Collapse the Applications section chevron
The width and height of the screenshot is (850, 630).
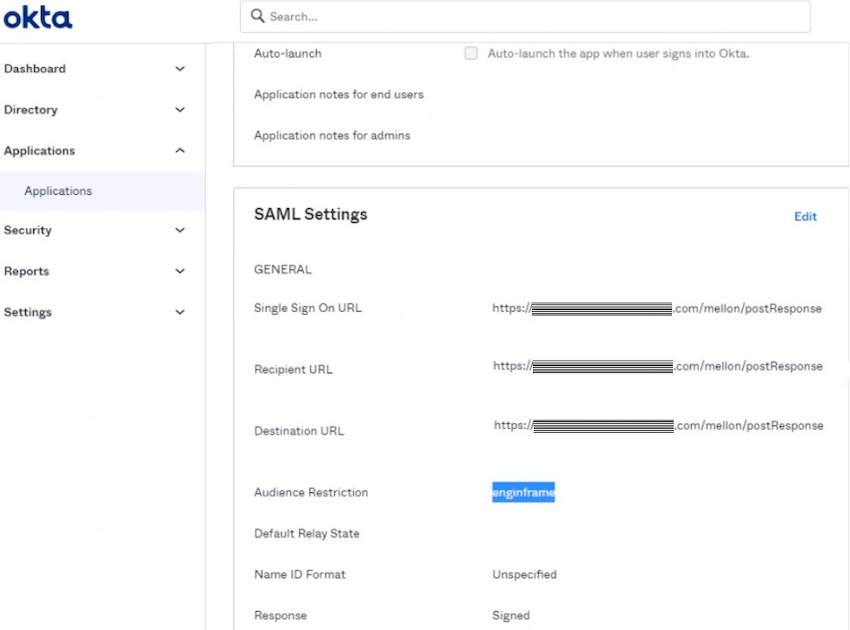(x=180, y=150)
